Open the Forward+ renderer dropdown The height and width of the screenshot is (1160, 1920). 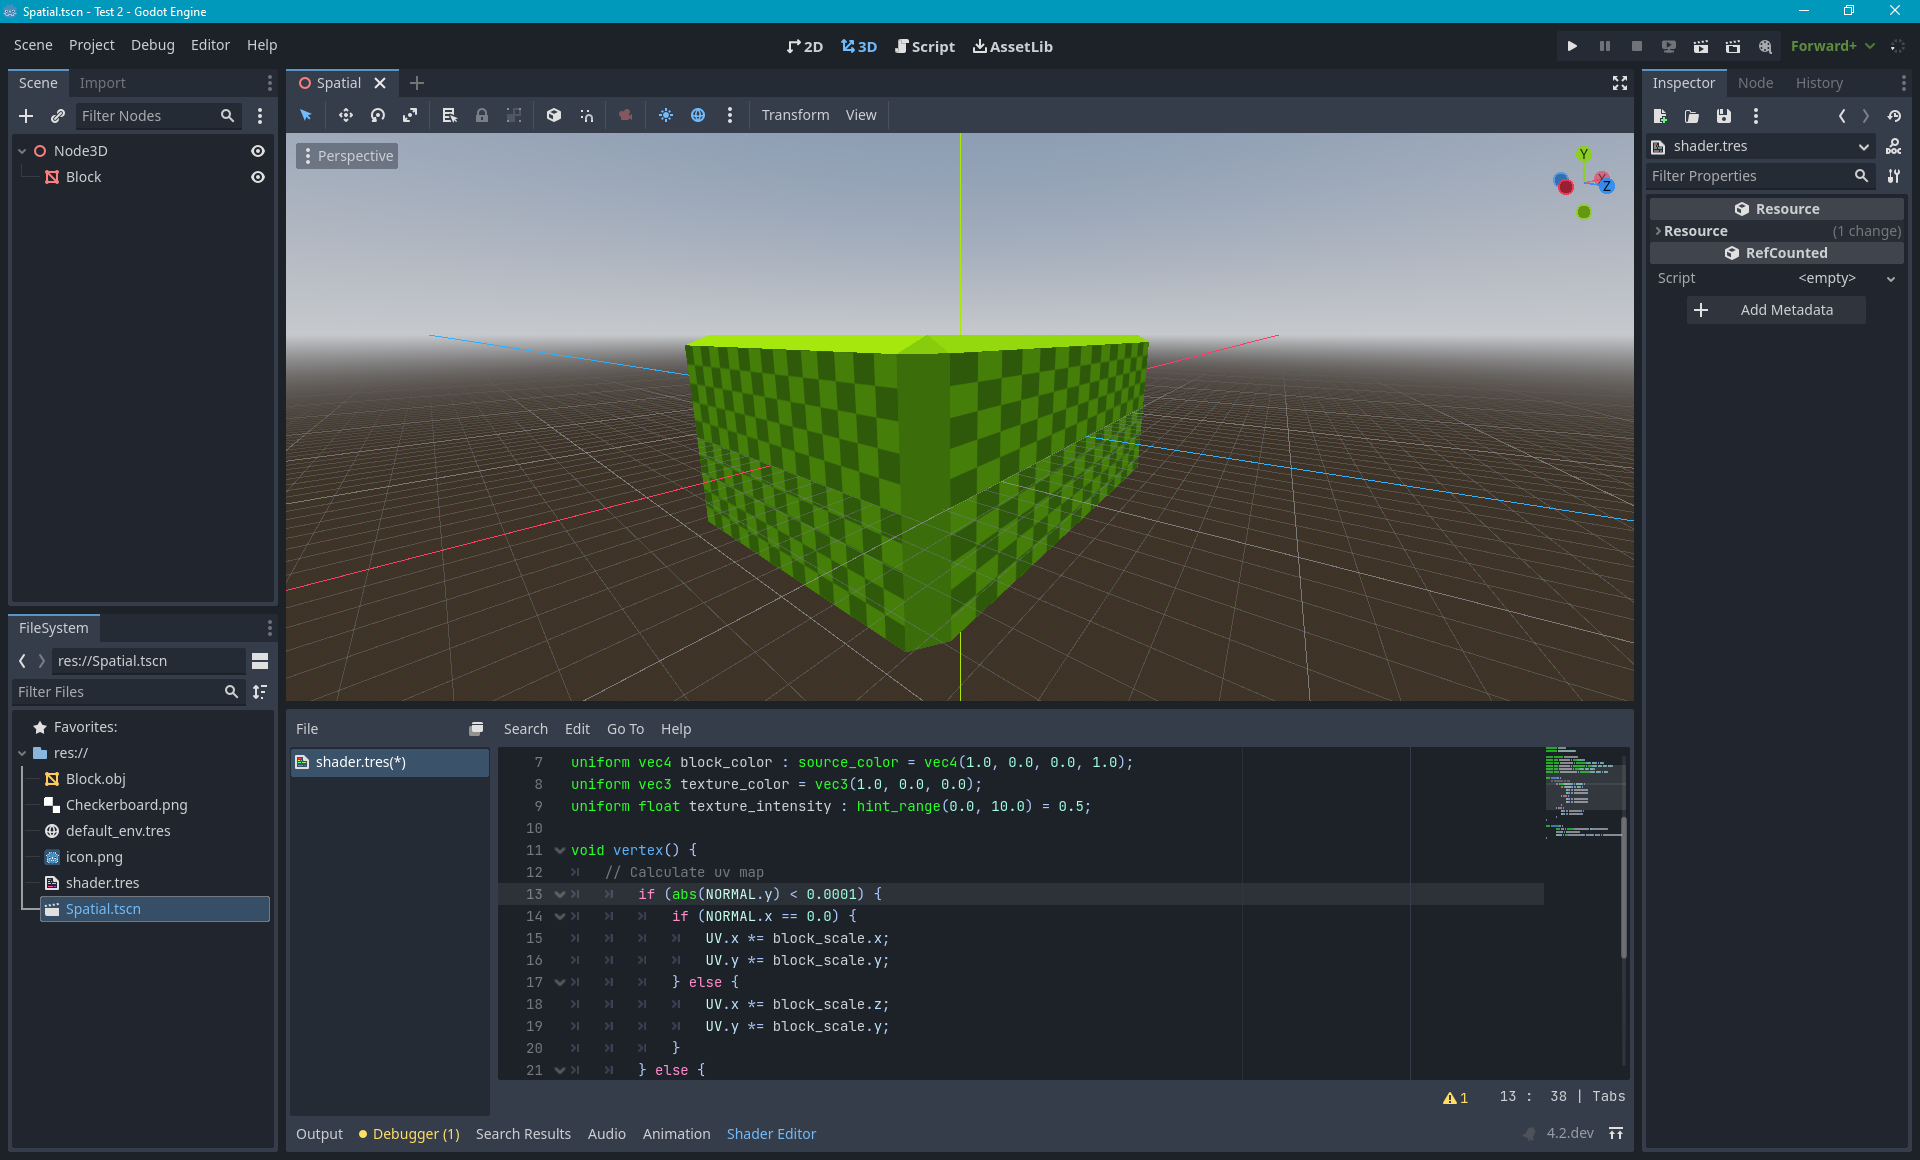click(1831, 46)
